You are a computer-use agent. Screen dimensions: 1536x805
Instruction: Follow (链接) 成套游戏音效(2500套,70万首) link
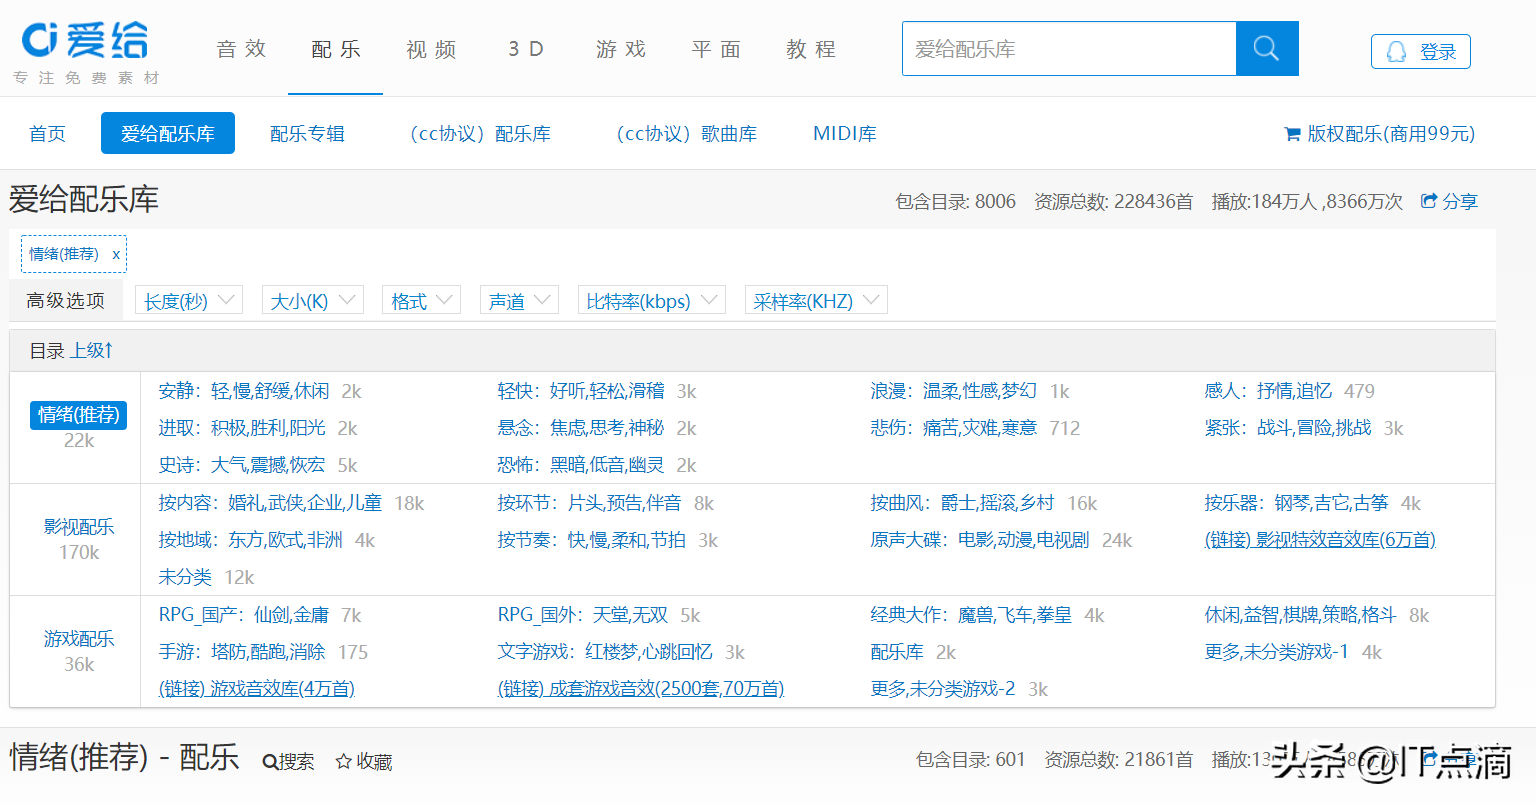click(x=641, y=689)
